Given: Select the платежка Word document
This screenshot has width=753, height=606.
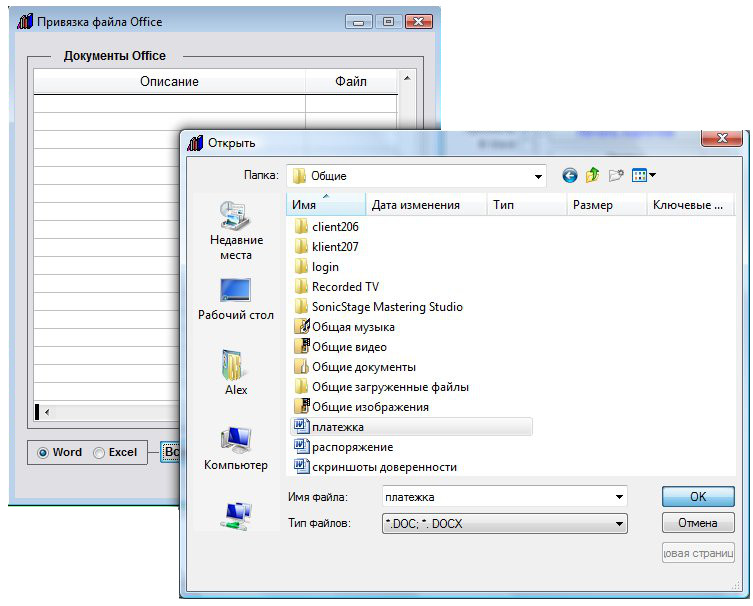Looking at the screenshot, I should (x=411, y=427).
